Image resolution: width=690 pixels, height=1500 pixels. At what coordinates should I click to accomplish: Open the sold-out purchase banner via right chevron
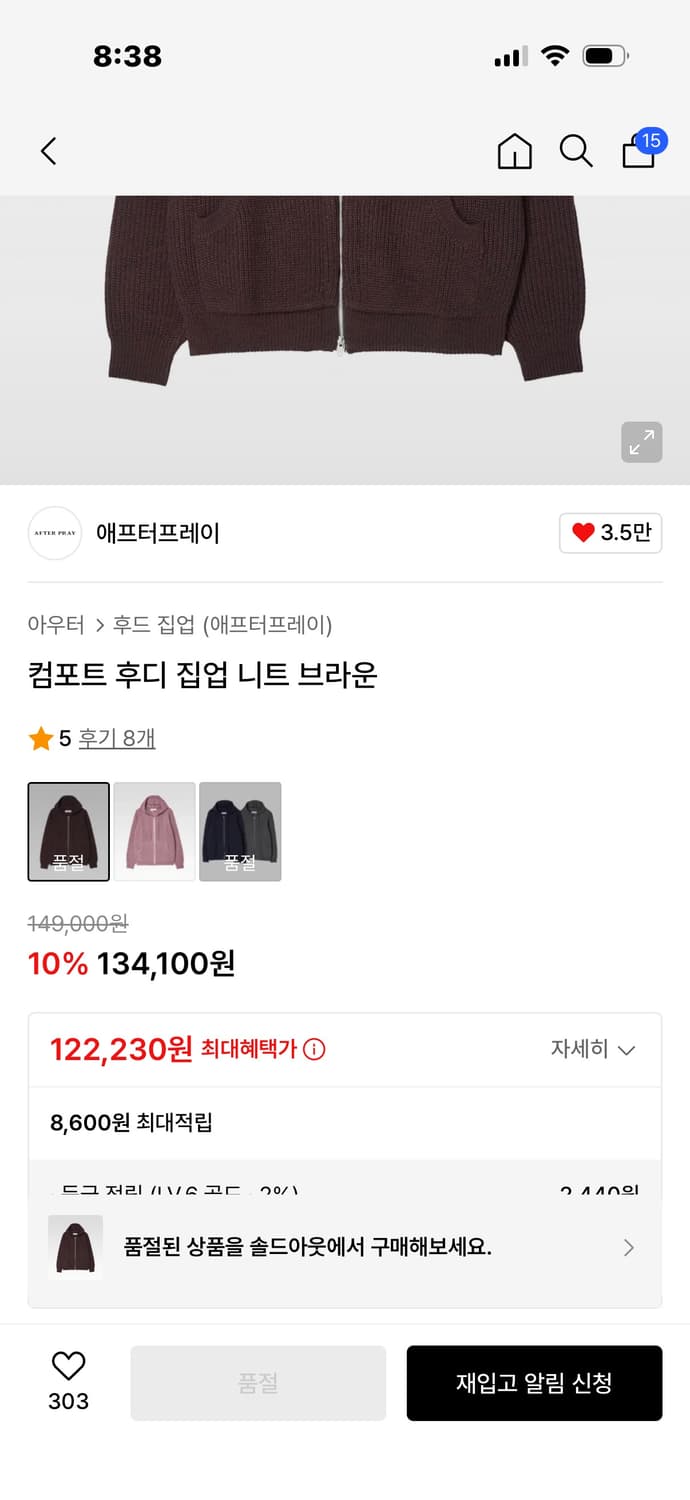(628, 1247)
